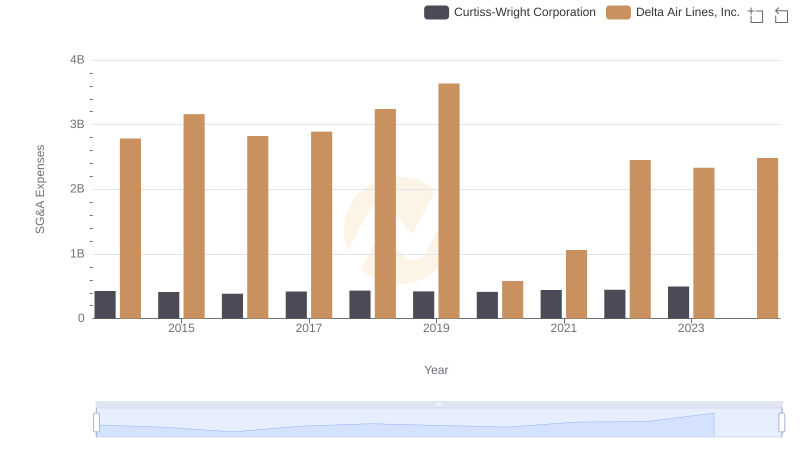The height and width of the screenshot is (461, 800).
Task: Click the Delta Air Lines bar for 2021
Action: click(576, 284)
